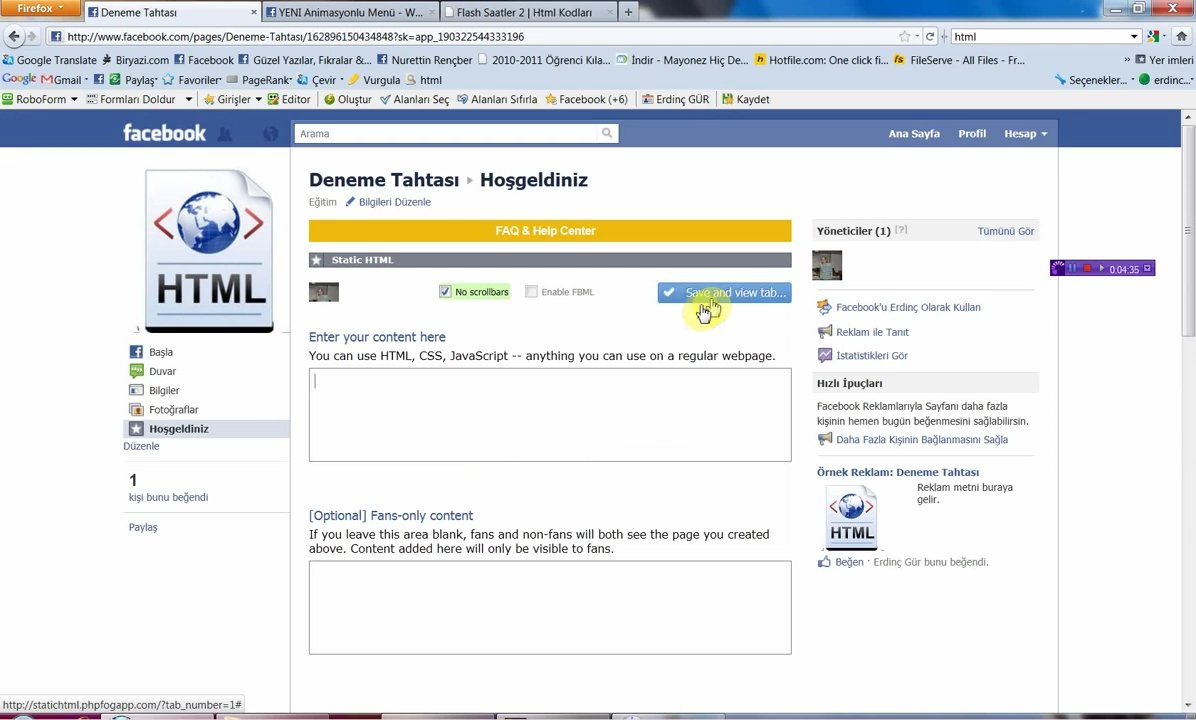Show more bookmarks with chevron
Image resolution: width=1196 pixels, height=720 pixels.
coord(1127,59)
